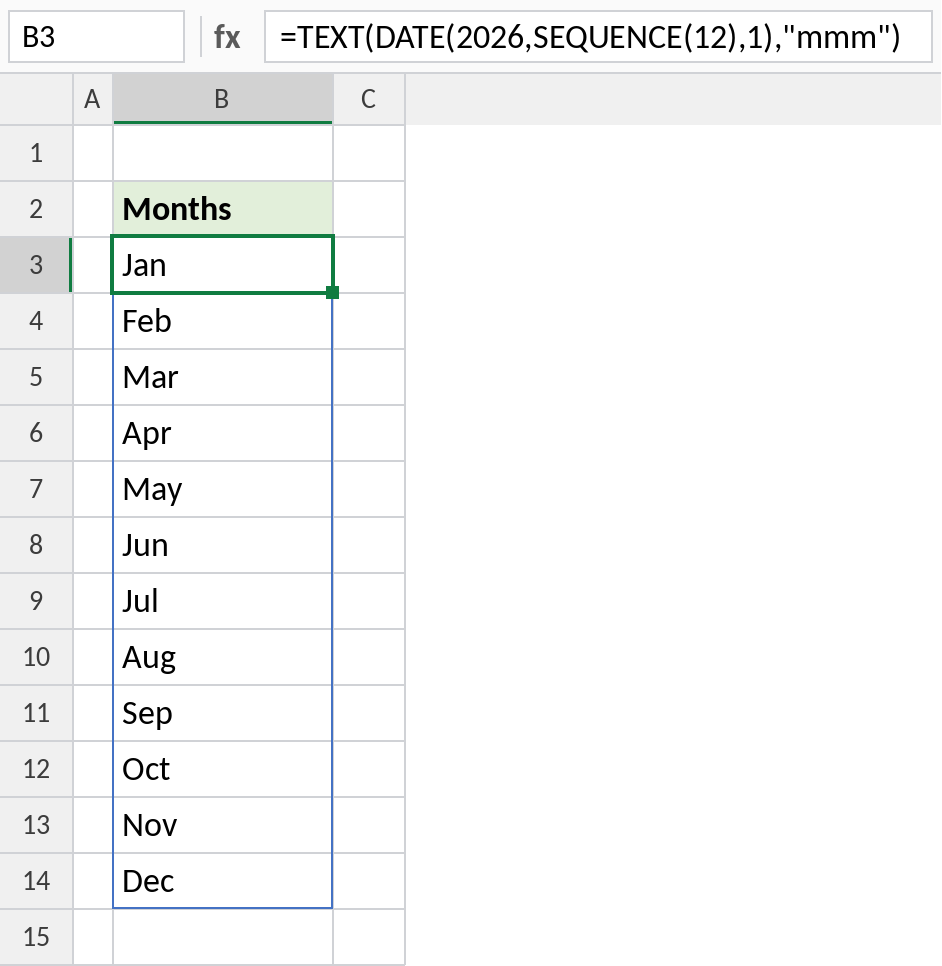Select row 3 header
The image size is (942, 966).
point(36,265)
